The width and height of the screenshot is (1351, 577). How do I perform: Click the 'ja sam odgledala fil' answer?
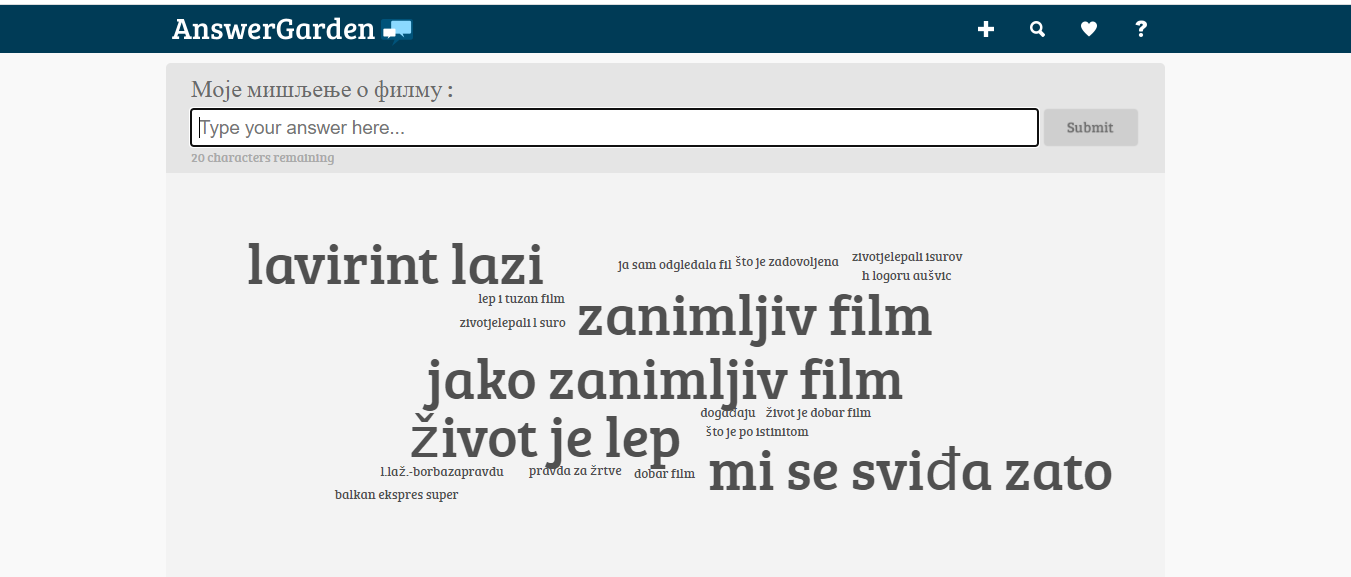pos(674,265)
